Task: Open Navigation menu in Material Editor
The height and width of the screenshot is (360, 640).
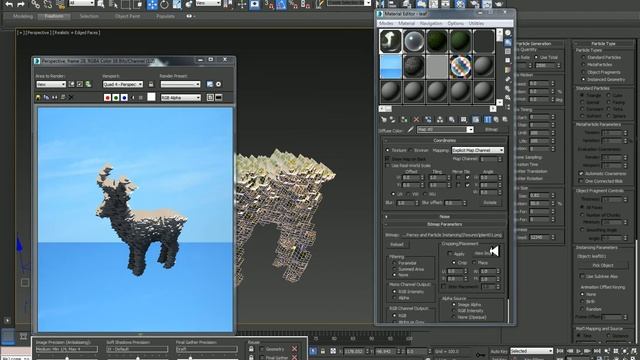Action: pyautogui.click(x=431, y=24)
